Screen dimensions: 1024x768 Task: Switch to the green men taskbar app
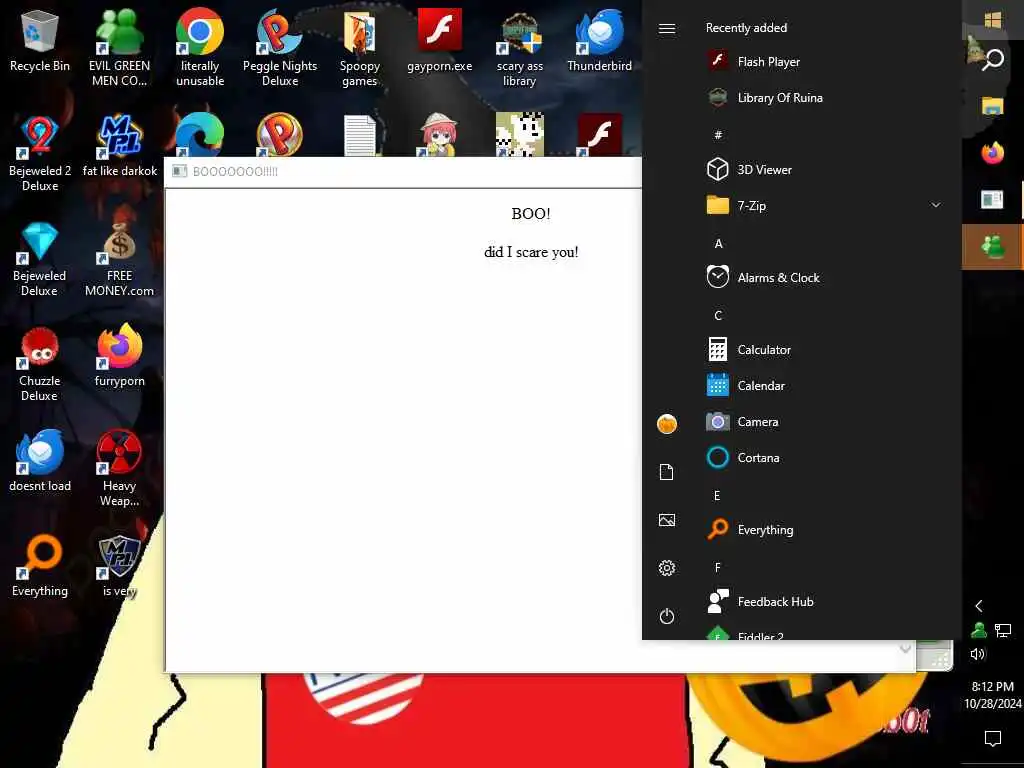click(x=993, y=246)
